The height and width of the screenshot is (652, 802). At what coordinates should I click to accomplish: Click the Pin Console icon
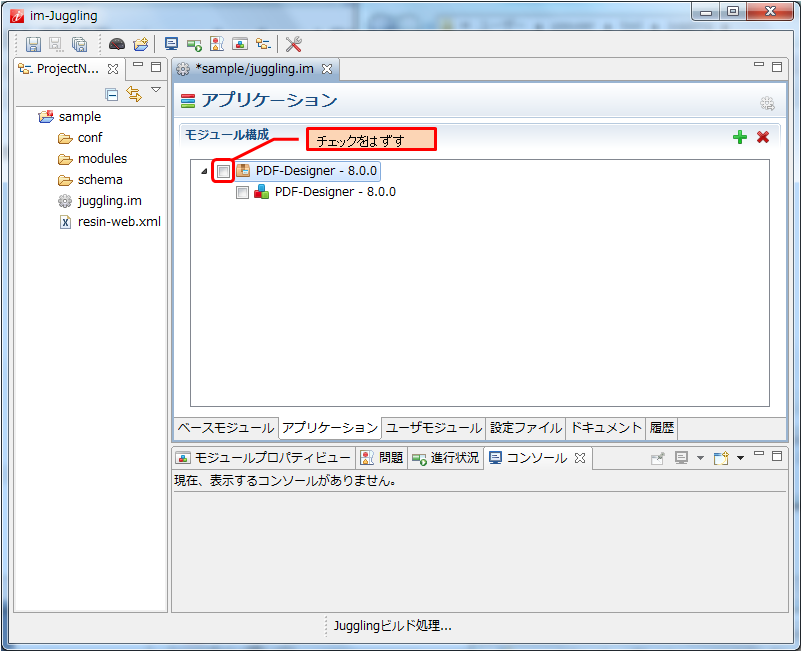point(658,458)
